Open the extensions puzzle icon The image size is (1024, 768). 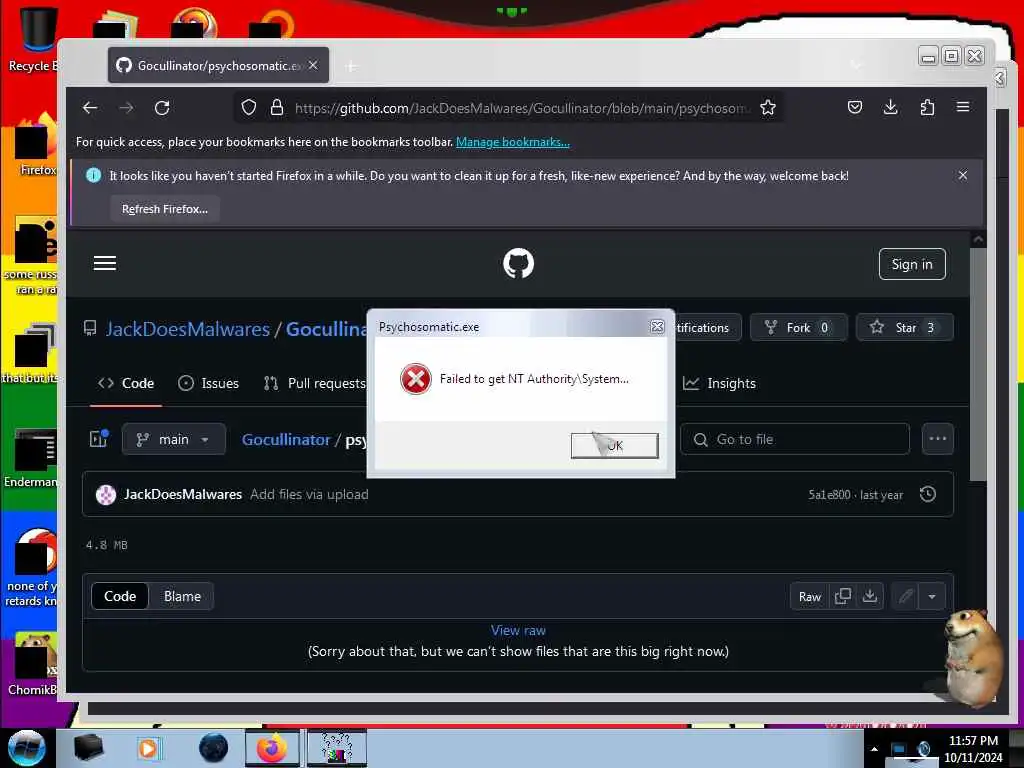927,107
